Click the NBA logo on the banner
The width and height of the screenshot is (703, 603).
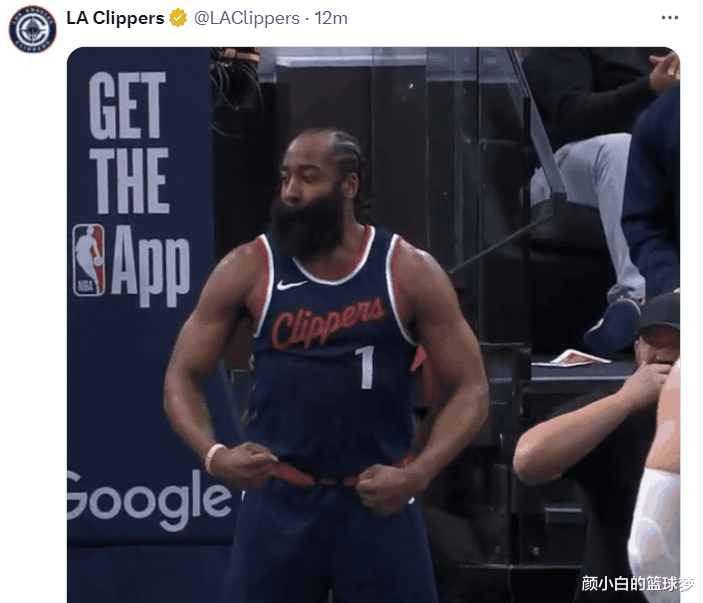[88, 260]
